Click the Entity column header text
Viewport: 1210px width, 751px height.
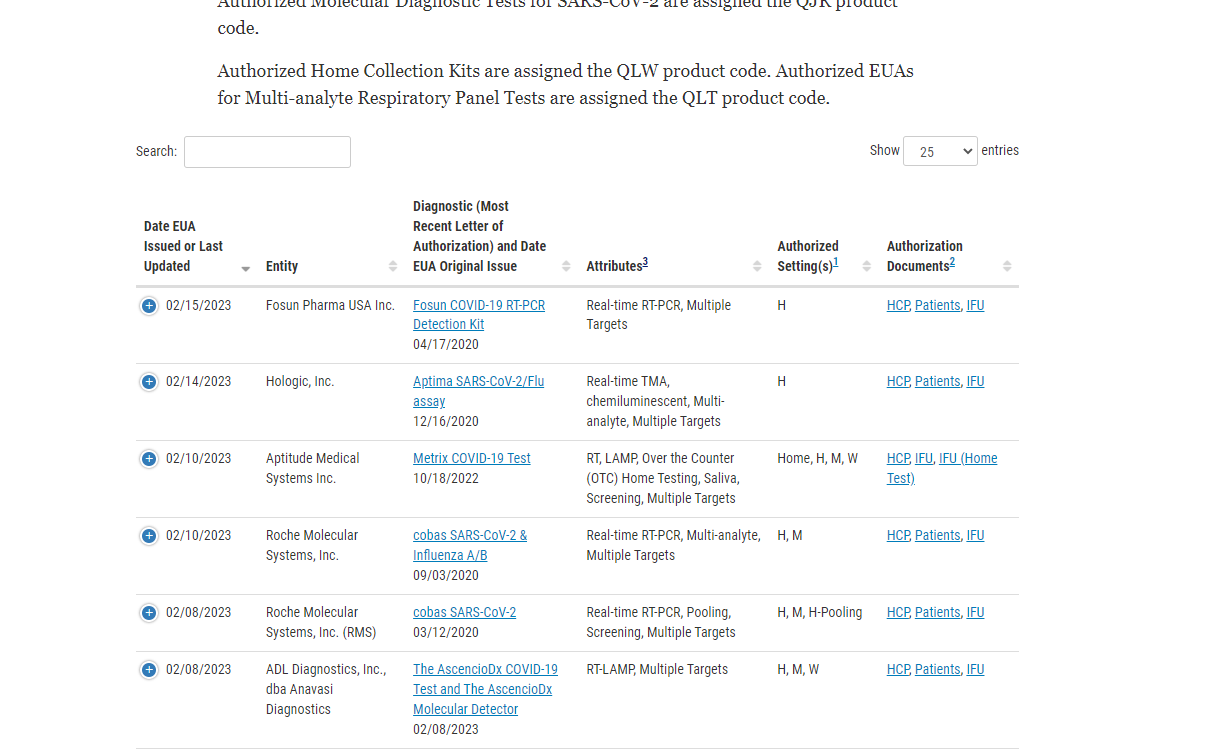click(282, 266)
